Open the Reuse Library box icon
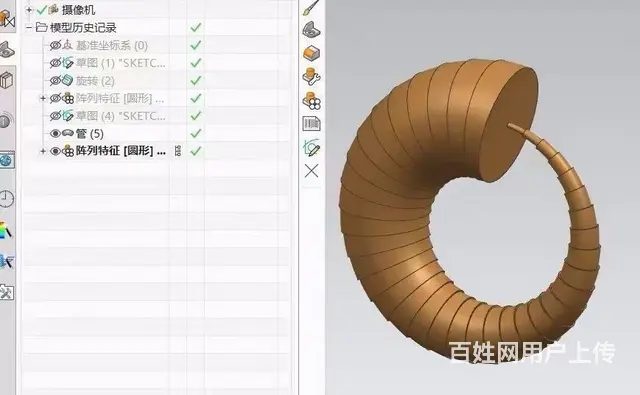This screenshot has height=395, width=640. click(x=6, y=80)
